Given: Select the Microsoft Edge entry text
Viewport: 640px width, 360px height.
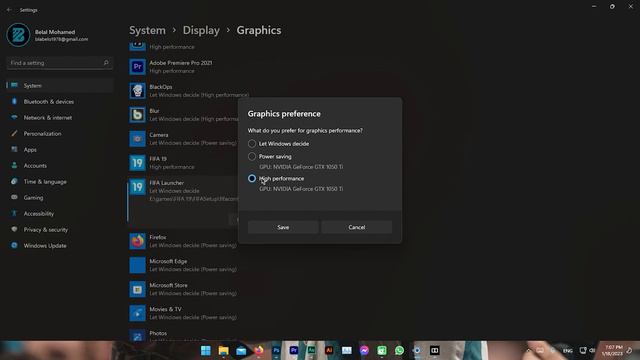Looking at the screenshot, I should 168,261.
